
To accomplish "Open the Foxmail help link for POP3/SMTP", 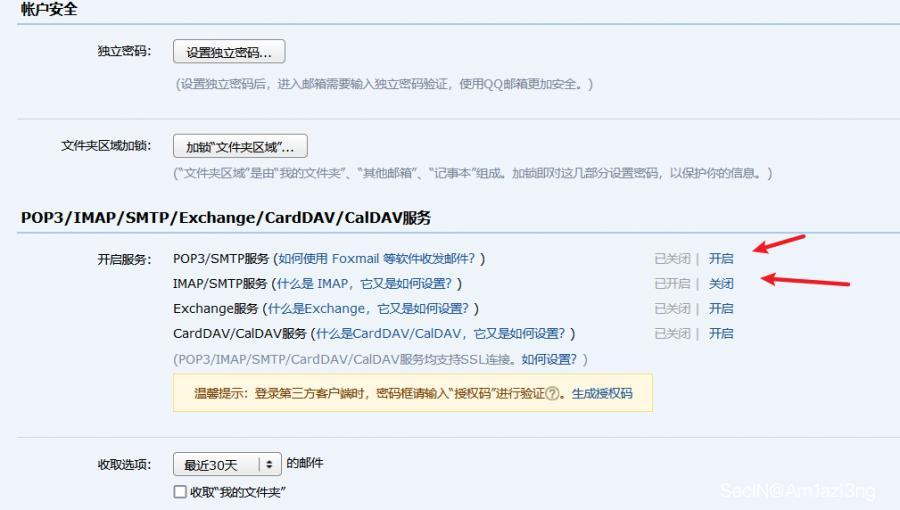I will pos(377,259).
